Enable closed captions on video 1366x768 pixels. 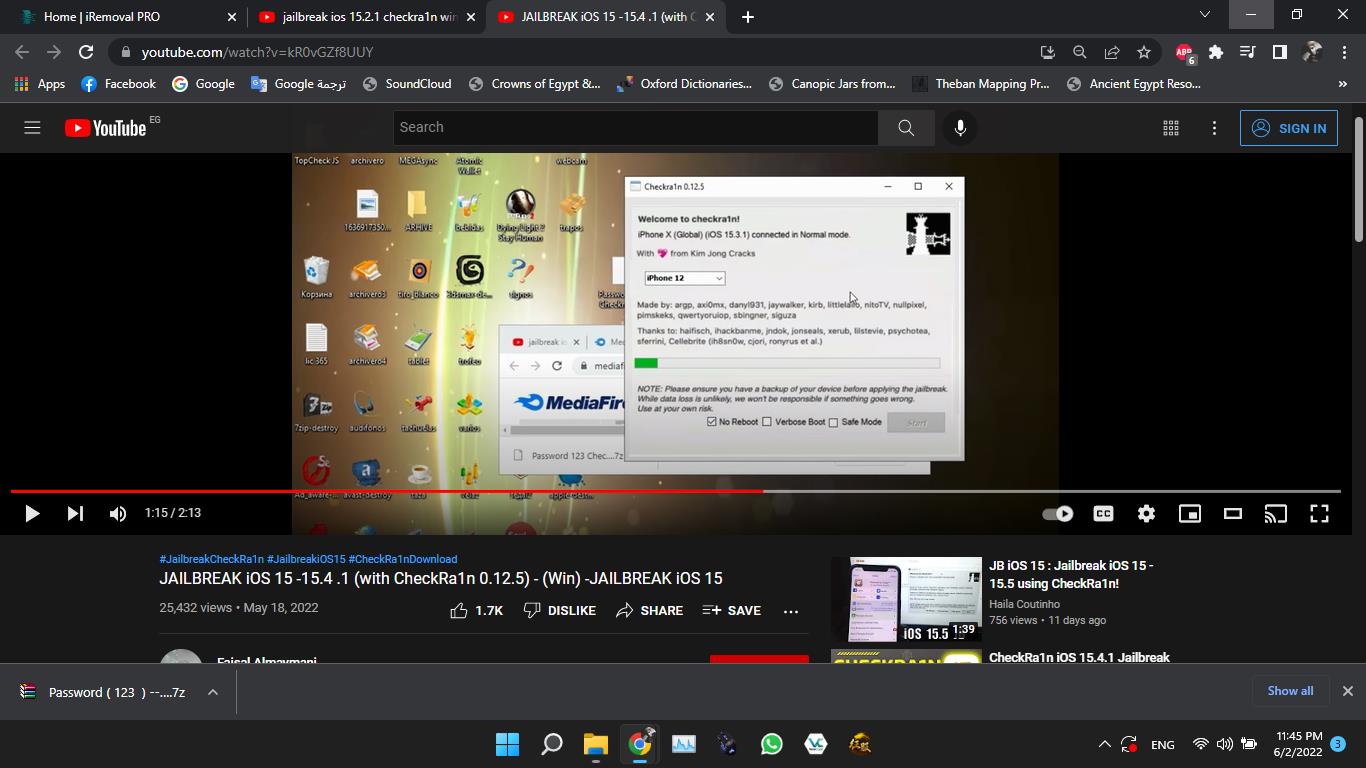[1103, 513]
